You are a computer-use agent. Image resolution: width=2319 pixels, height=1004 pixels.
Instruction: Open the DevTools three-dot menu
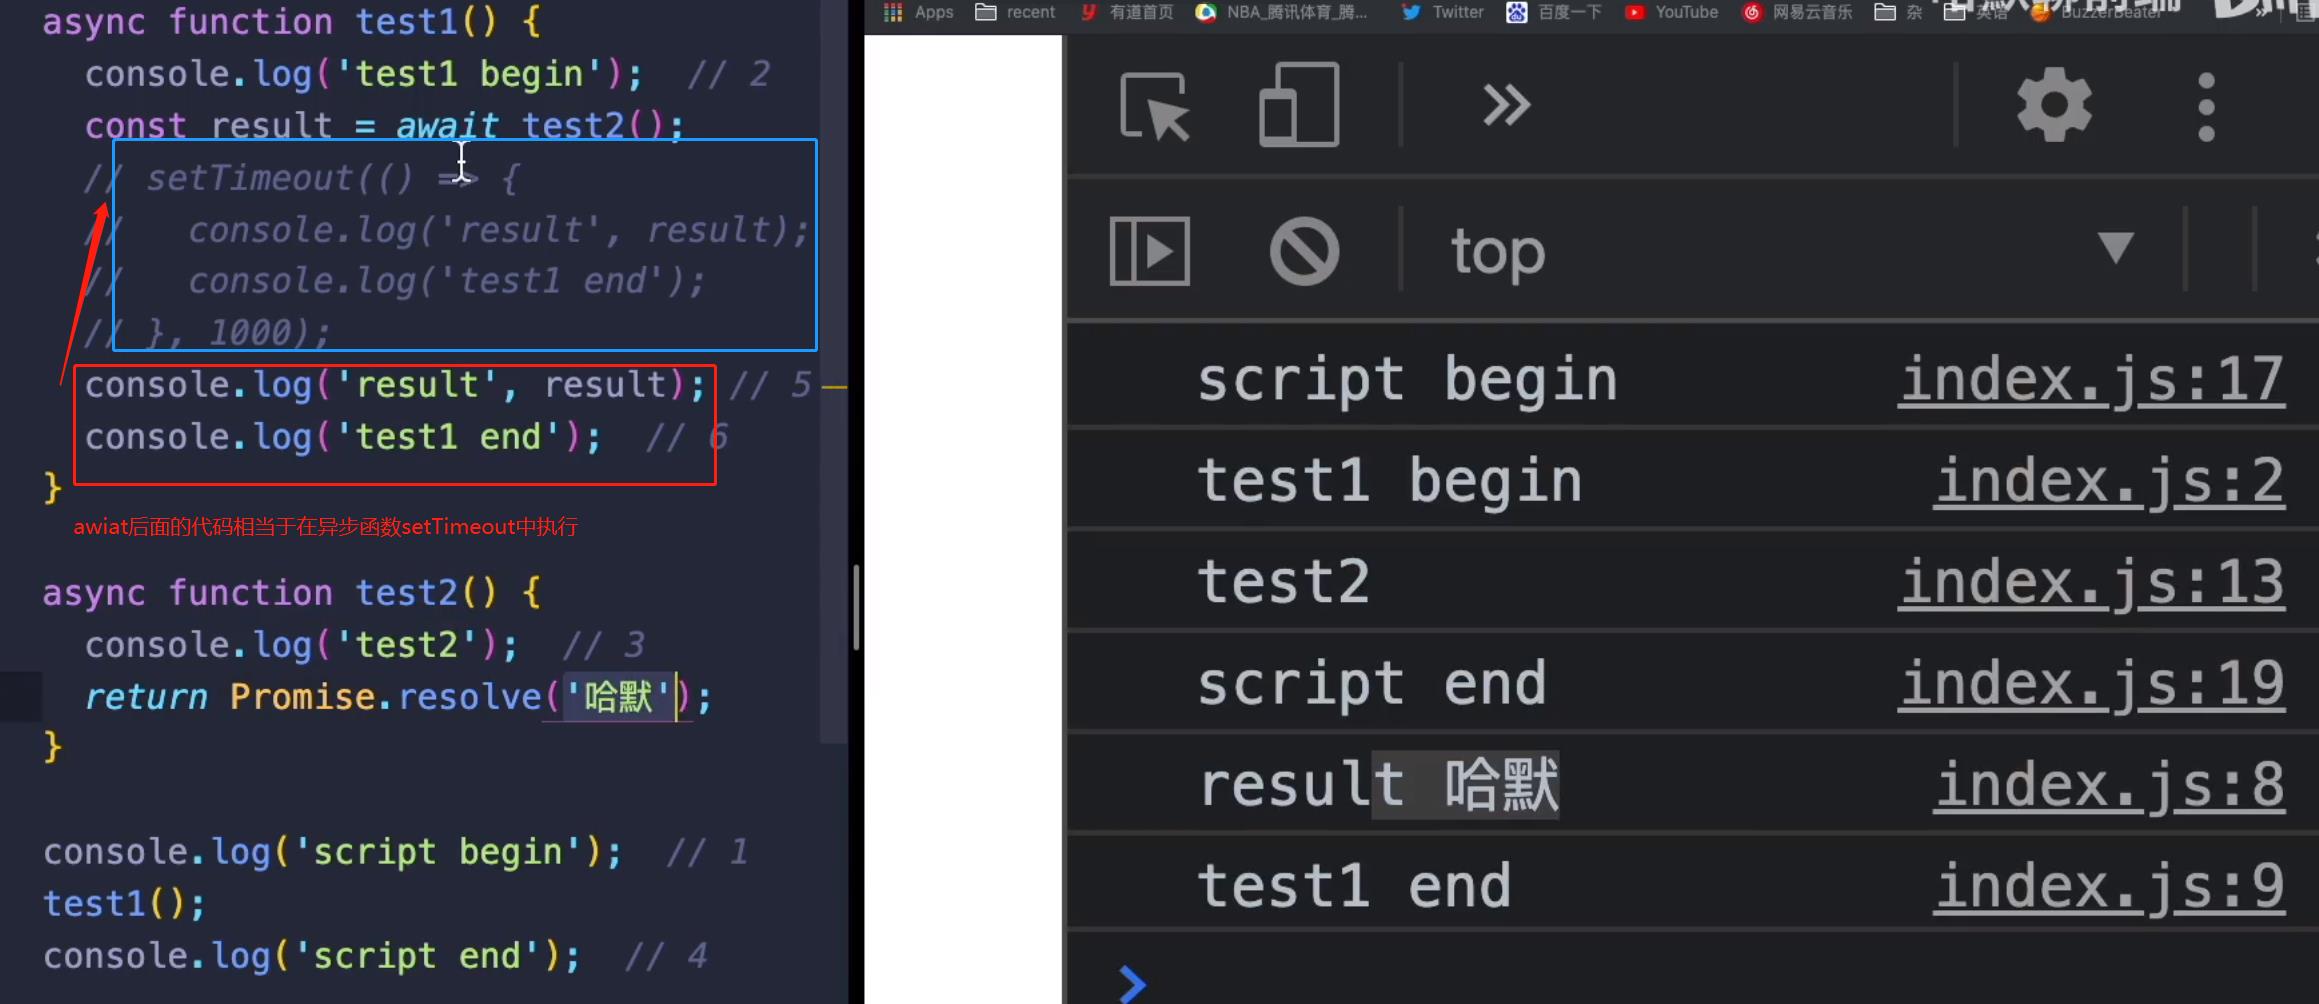point(2206,106)
